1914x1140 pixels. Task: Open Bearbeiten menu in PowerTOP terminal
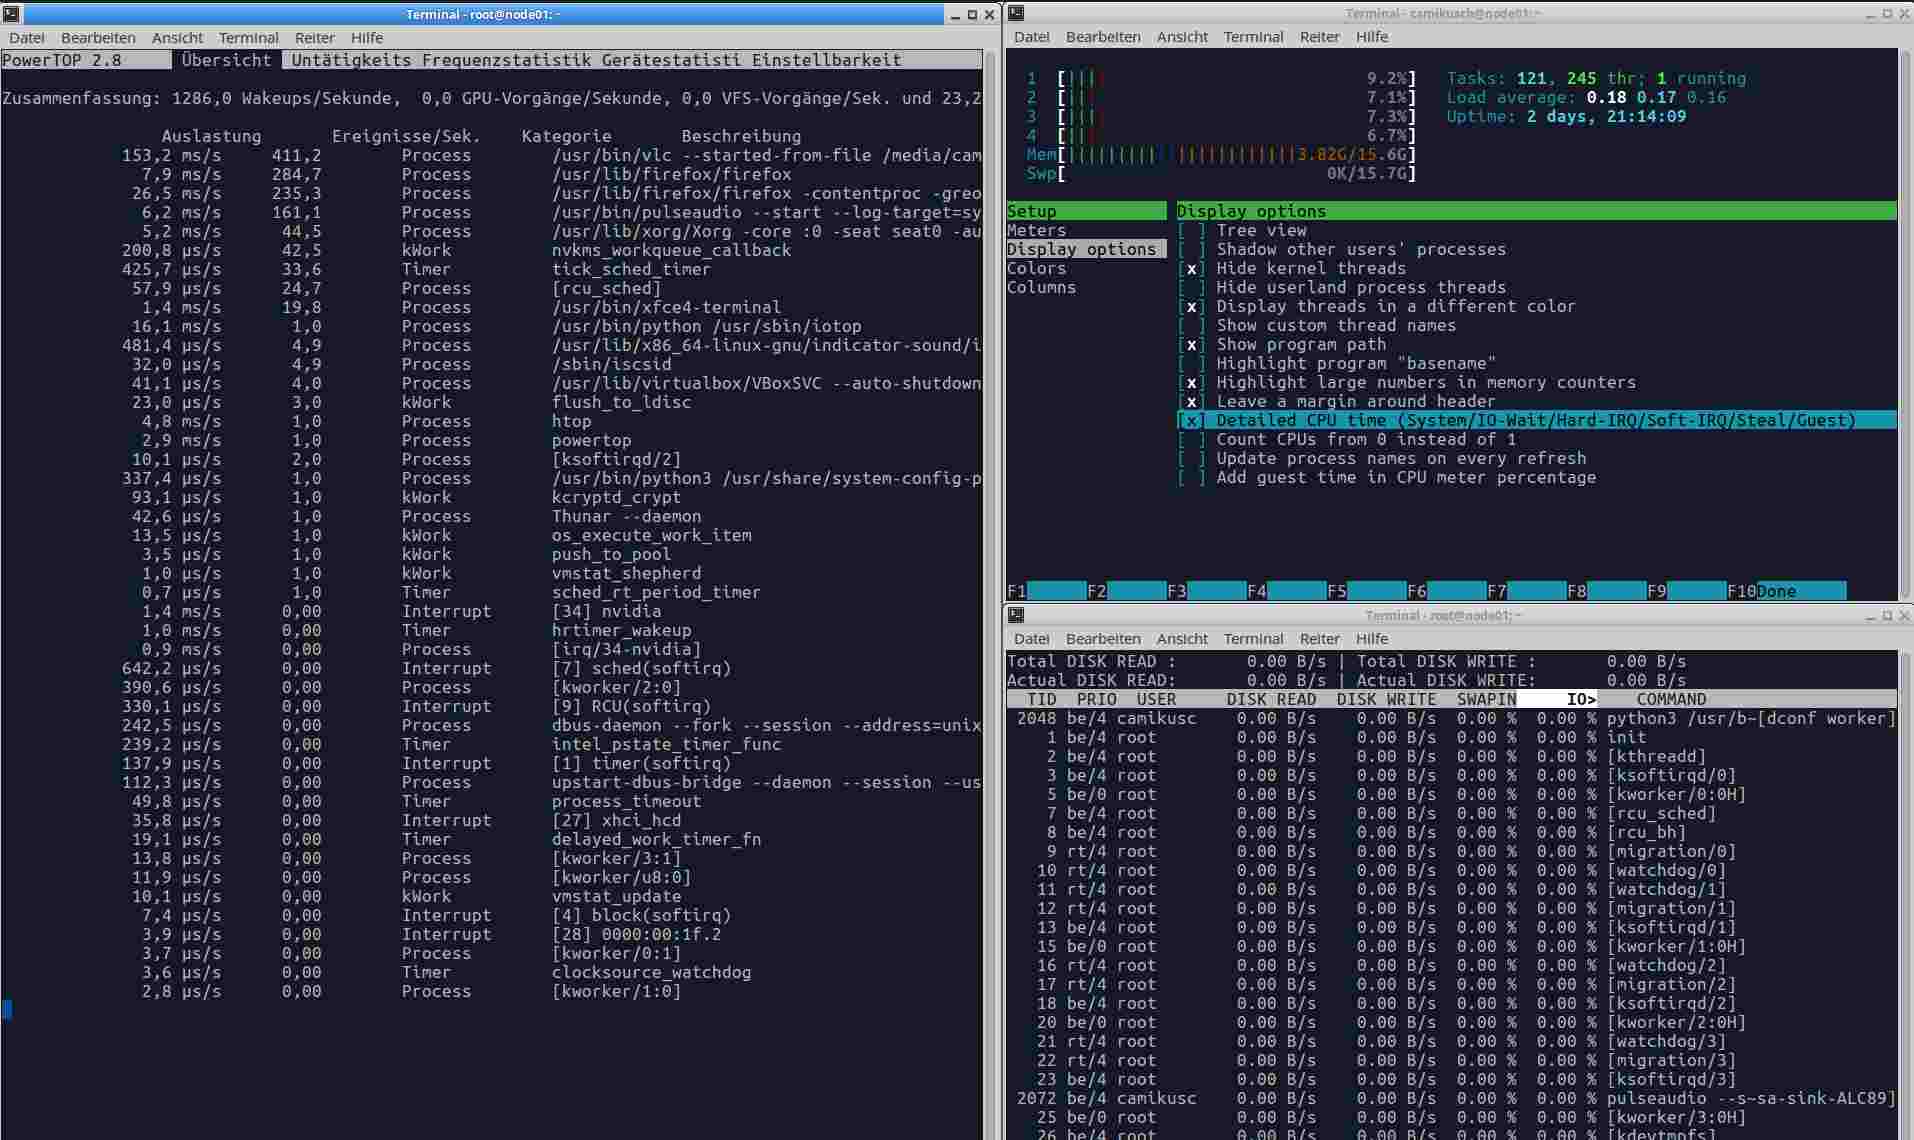point(98,37)
